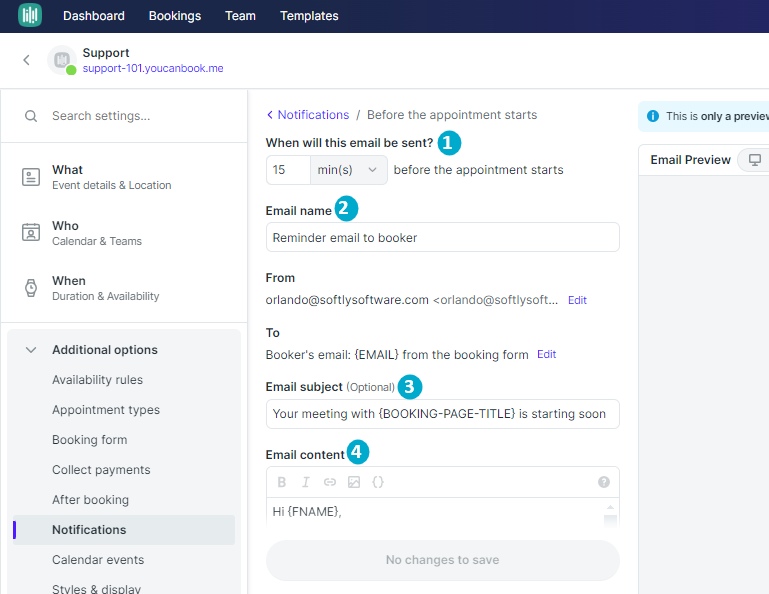The image size is (769, 594).
Task: Click the Email name input field
Action: [x=442, y=237]
